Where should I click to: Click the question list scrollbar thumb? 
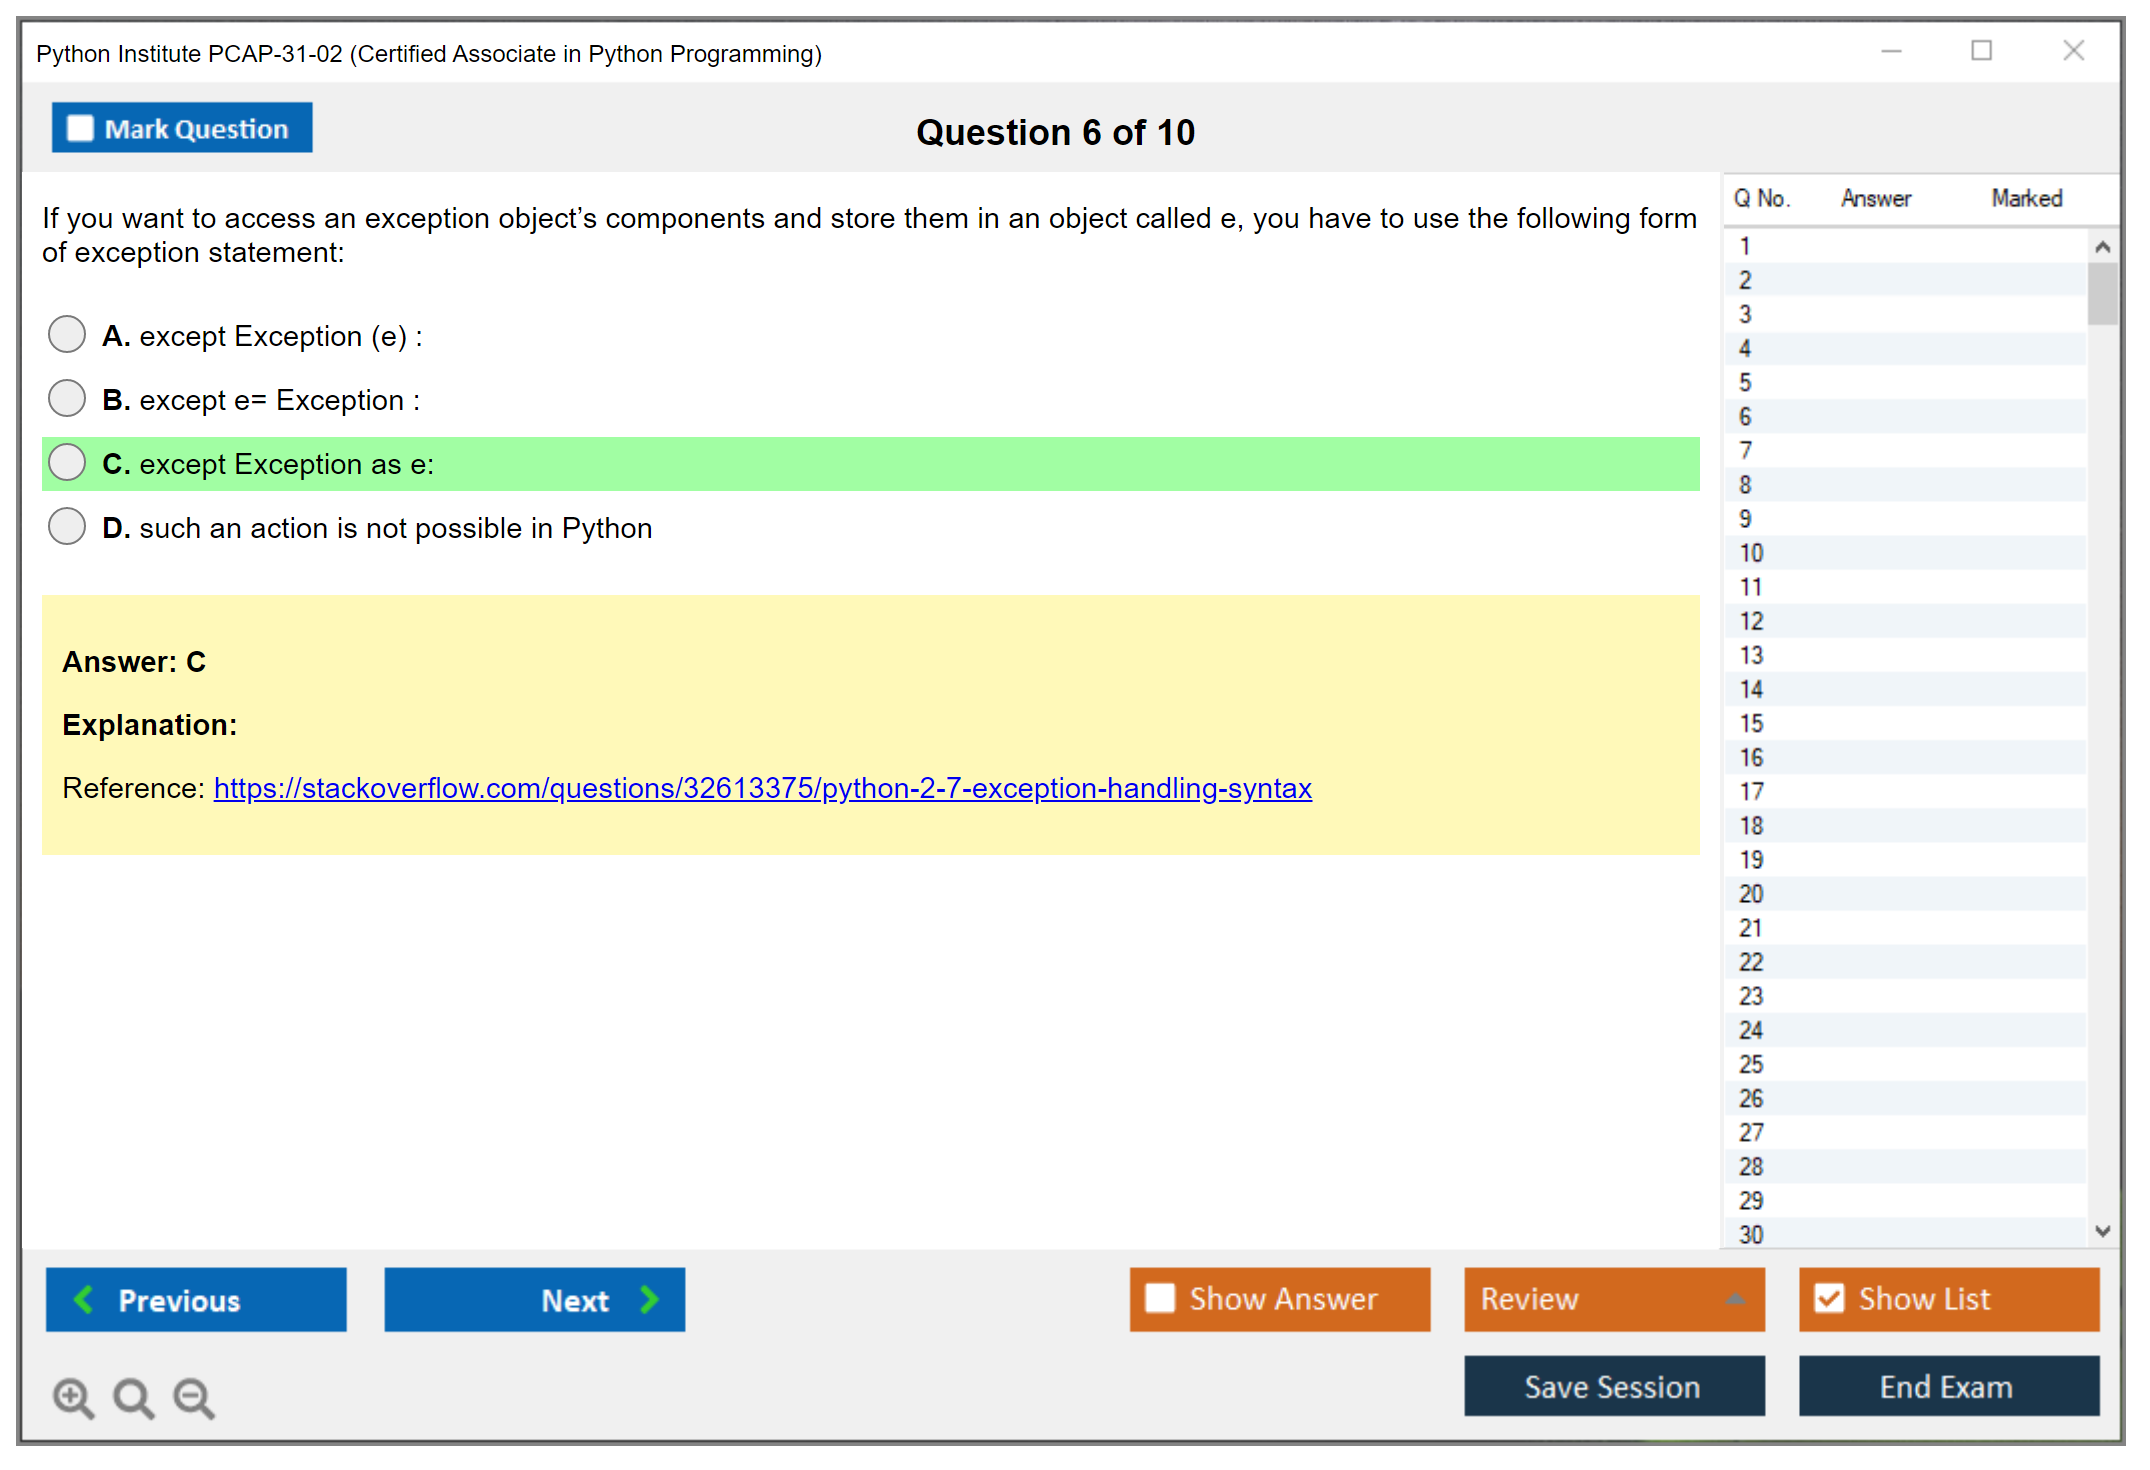click(x=2102, y=293)
